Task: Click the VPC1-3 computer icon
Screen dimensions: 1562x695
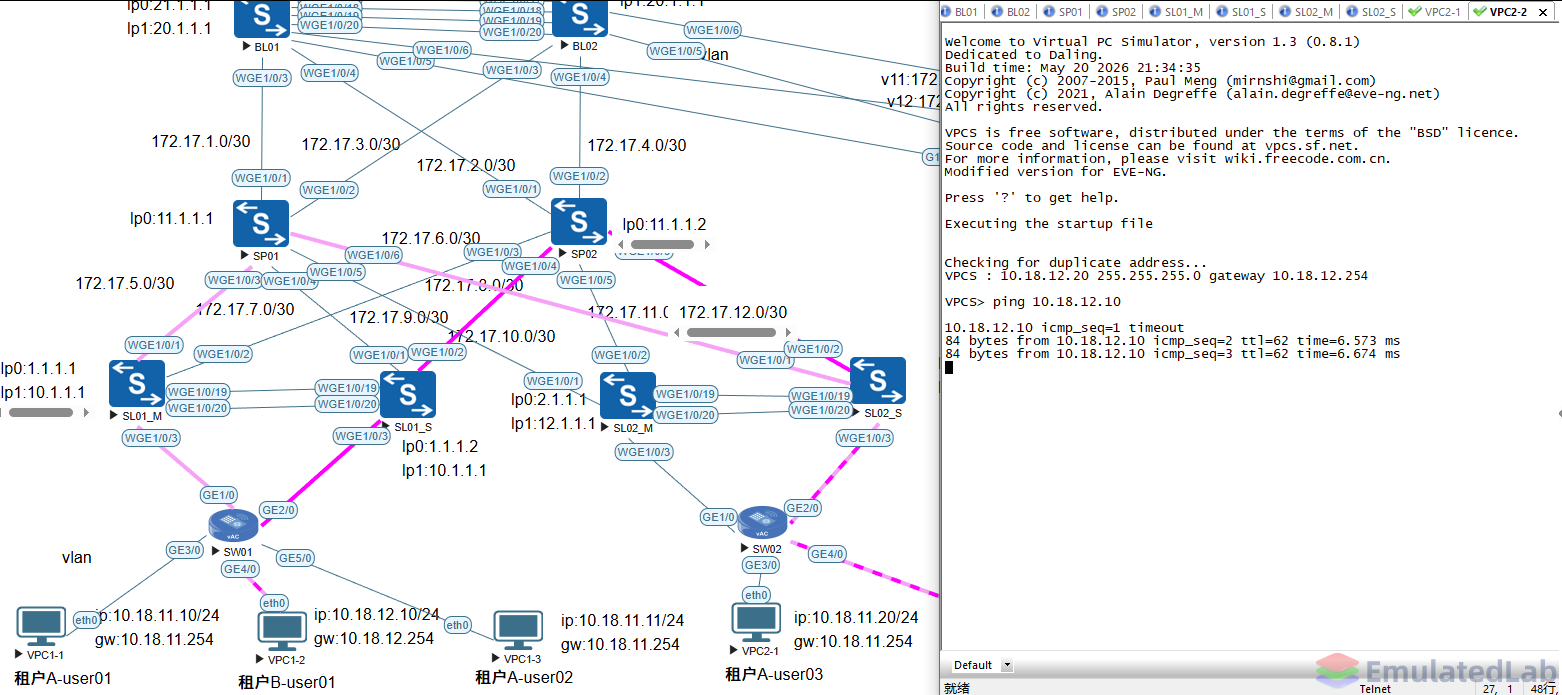Action: click(x=519, y=631)
